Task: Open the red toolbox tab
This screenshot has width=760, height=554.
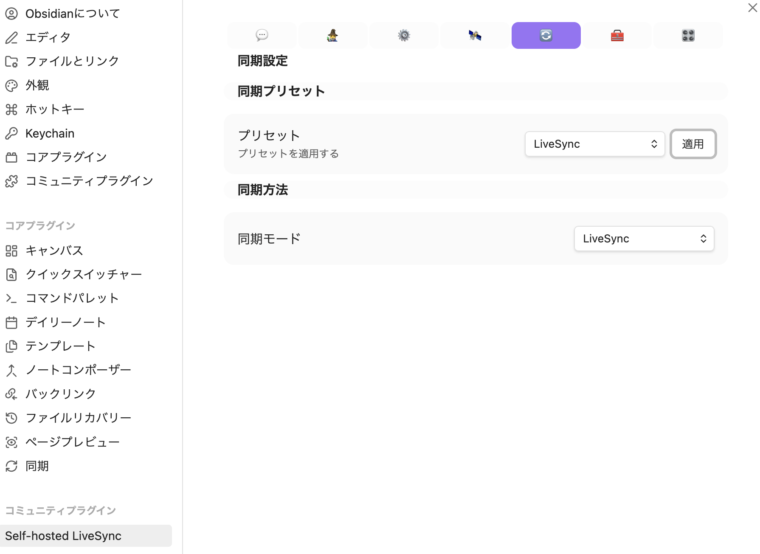Action: [617, 35]
